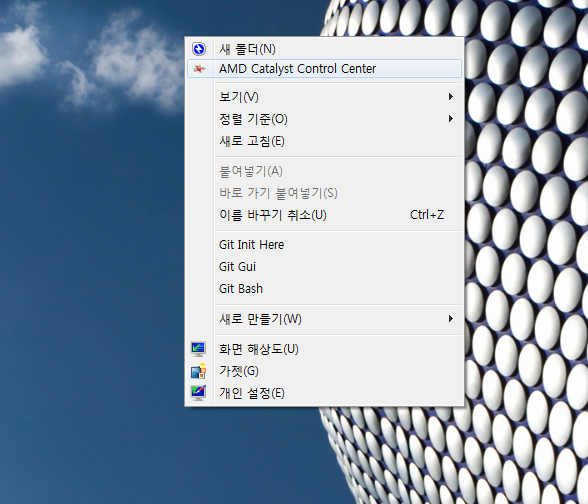Viewport: 588px width, 504px height.
Task: Open the 정렬 기준(O) menu item
Action: click(324, 119)
